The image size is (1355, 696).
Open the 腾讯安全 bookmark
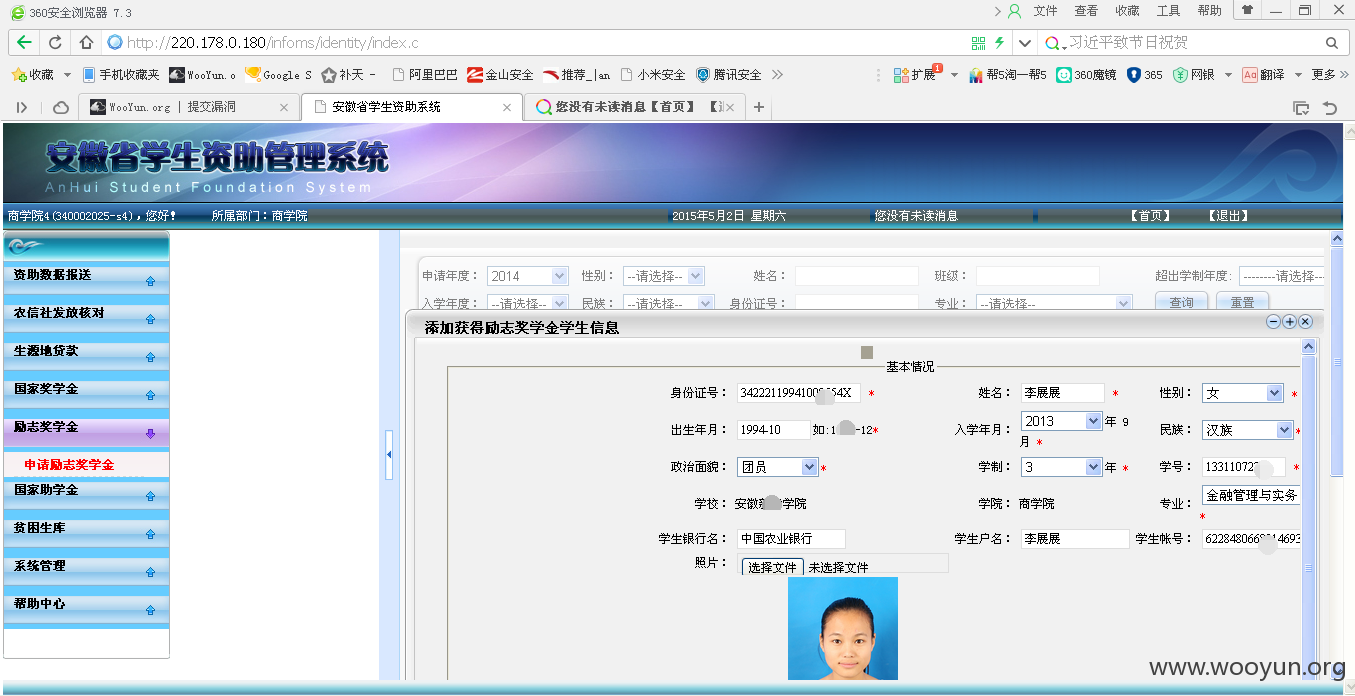pyautogui.click(x=729, y=75)
